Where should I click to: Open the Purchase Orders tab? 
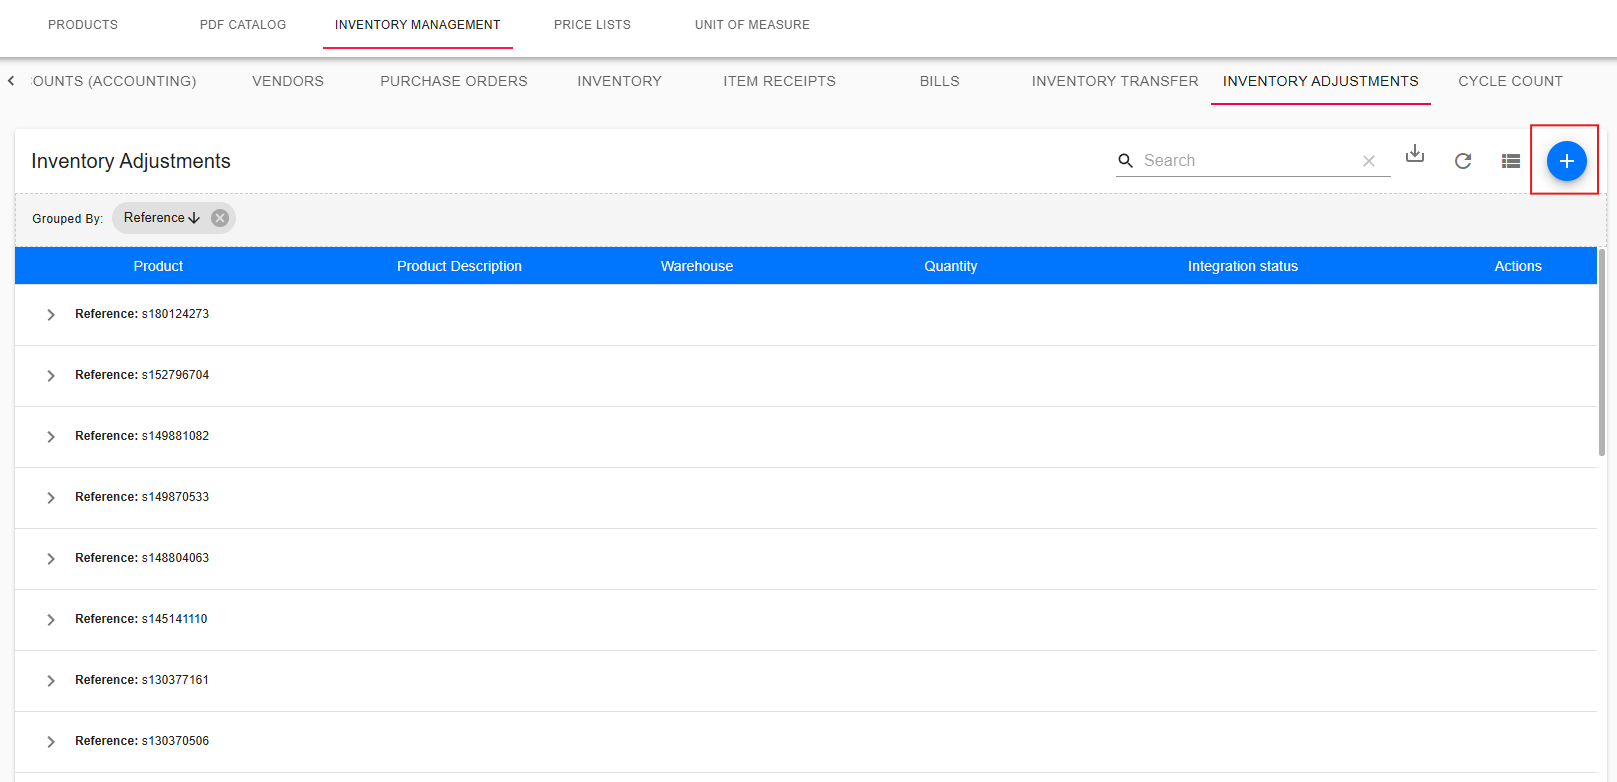coord(453,81)
